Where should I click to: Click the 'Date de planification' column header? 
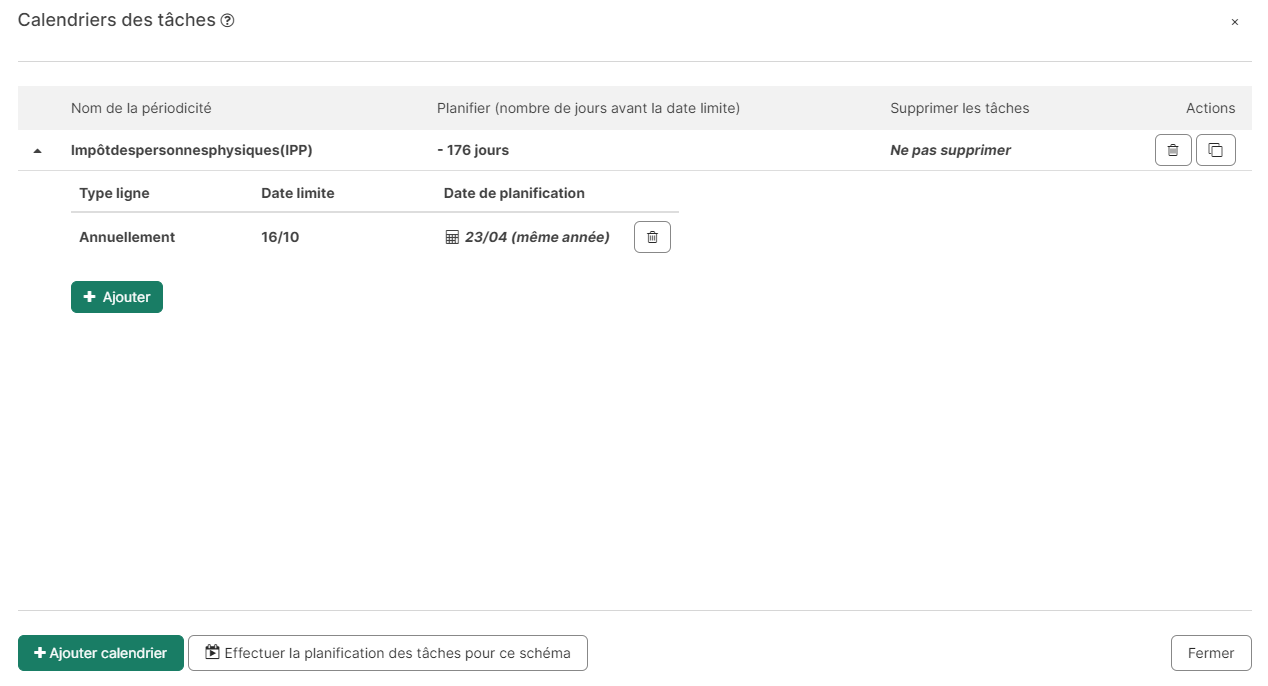(x=514, y=193)
